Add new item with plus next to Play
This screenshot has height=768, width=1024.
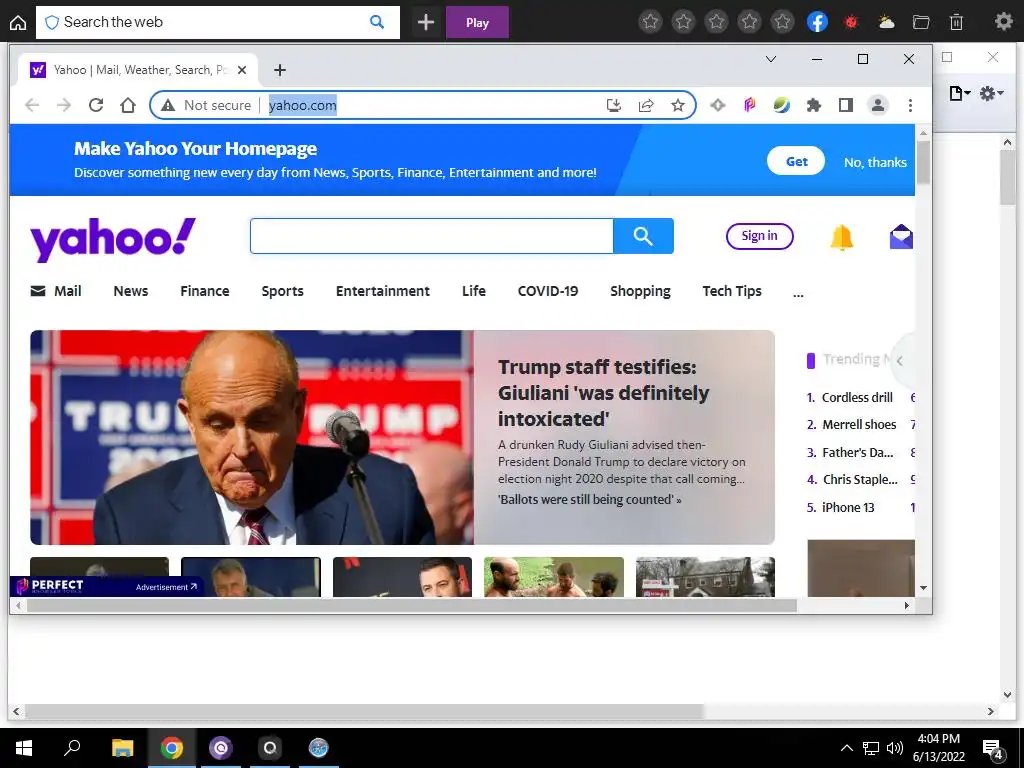(426, 22)
